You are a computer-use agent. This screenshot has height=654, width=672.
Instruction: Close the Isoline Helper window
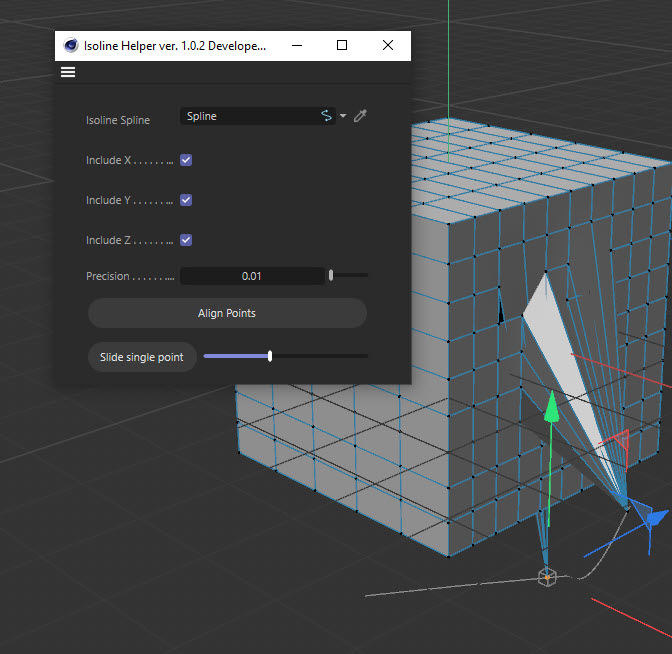[x=388, y=45]
